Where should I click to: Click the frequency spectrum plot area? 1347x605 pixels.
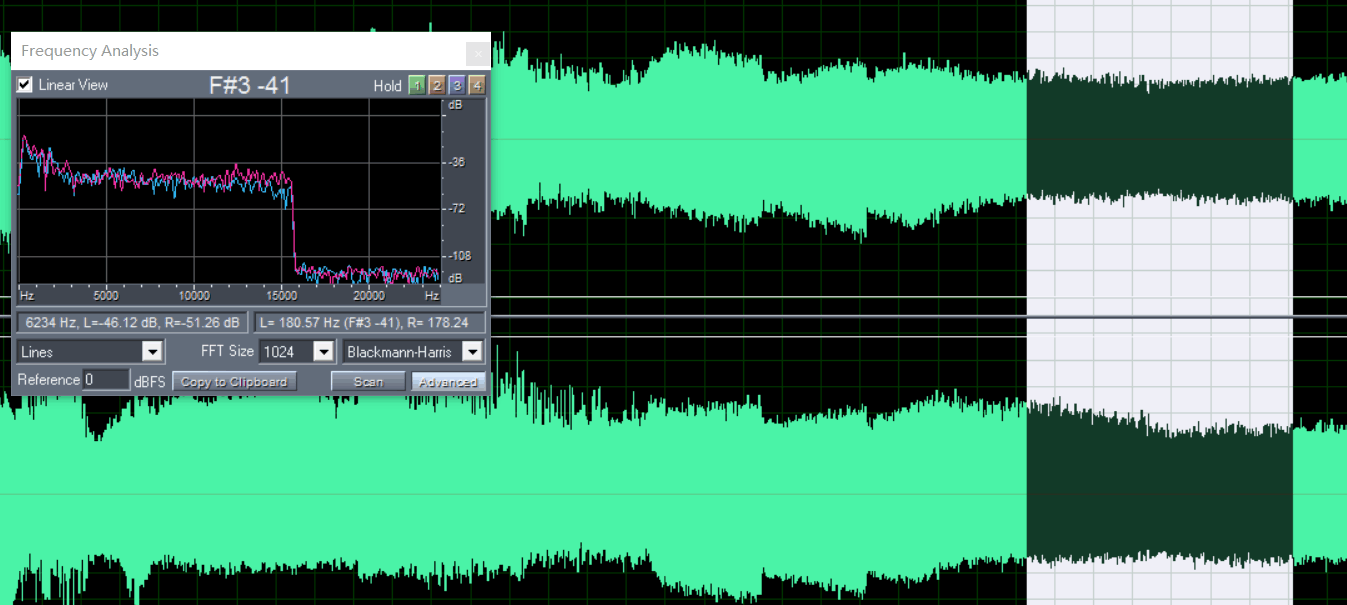pyautogui.click(x=230, y=190)
